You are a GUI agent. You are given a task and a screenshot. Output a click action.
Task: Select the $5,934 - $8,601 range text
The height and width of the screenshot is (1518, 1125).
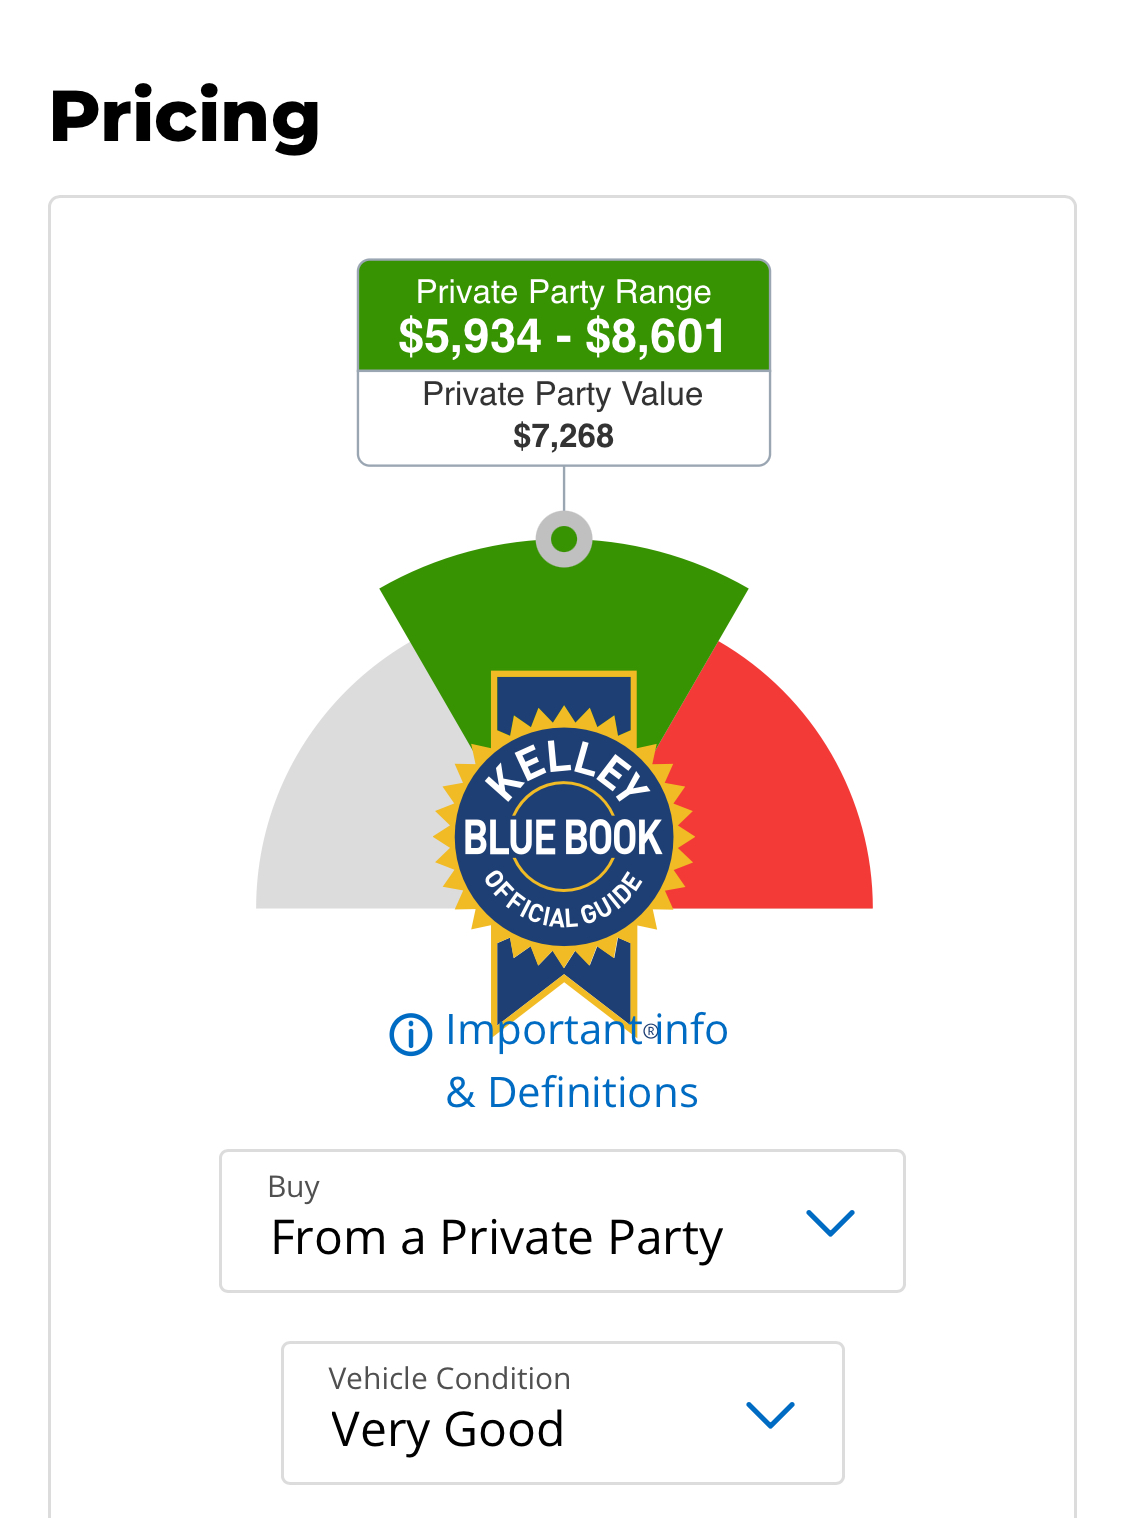pyautogui.click(x=562, y=337)
